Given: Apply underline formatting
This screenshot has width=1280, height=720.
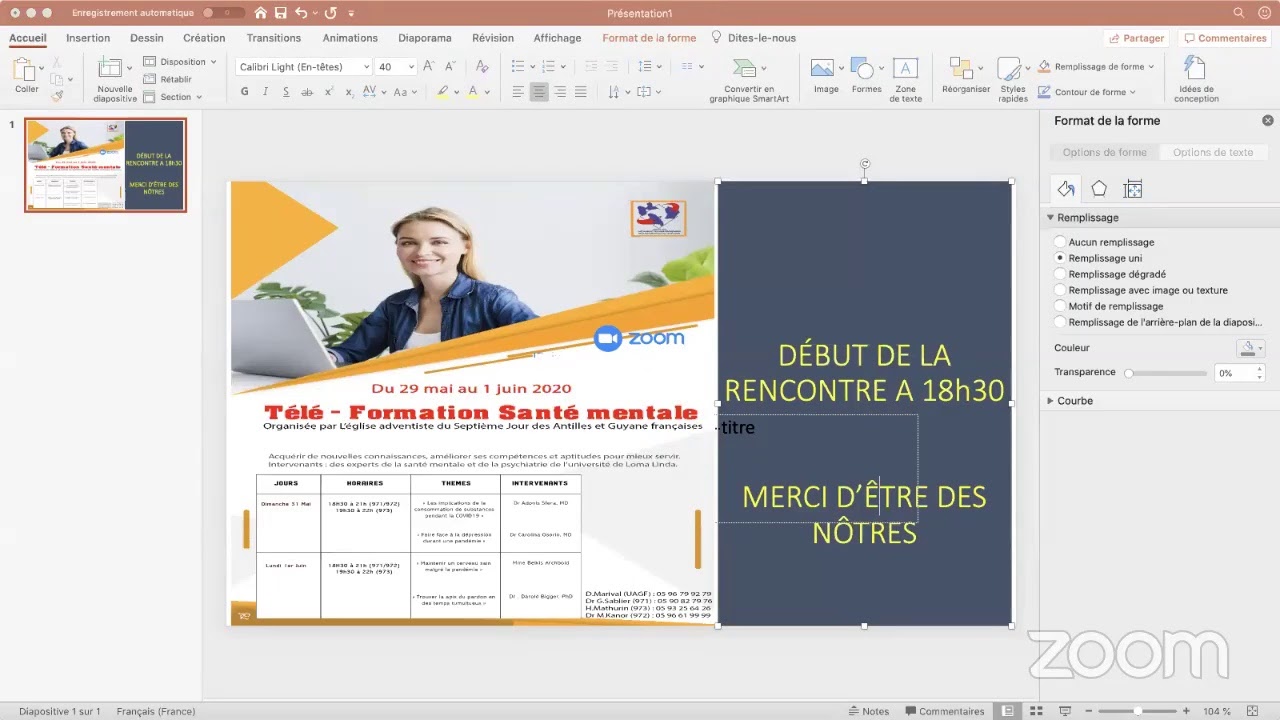Looking at the screenshot, I should tap(286, 91).
